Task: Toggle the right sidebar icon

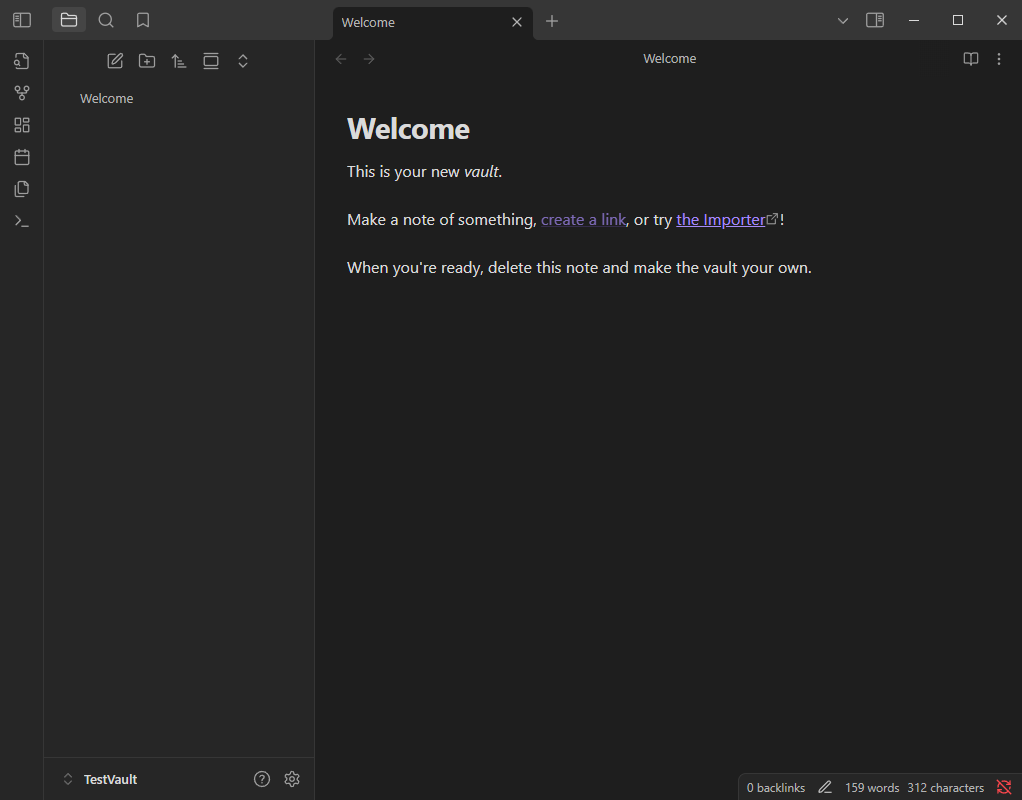Action: tap(875, 20)
